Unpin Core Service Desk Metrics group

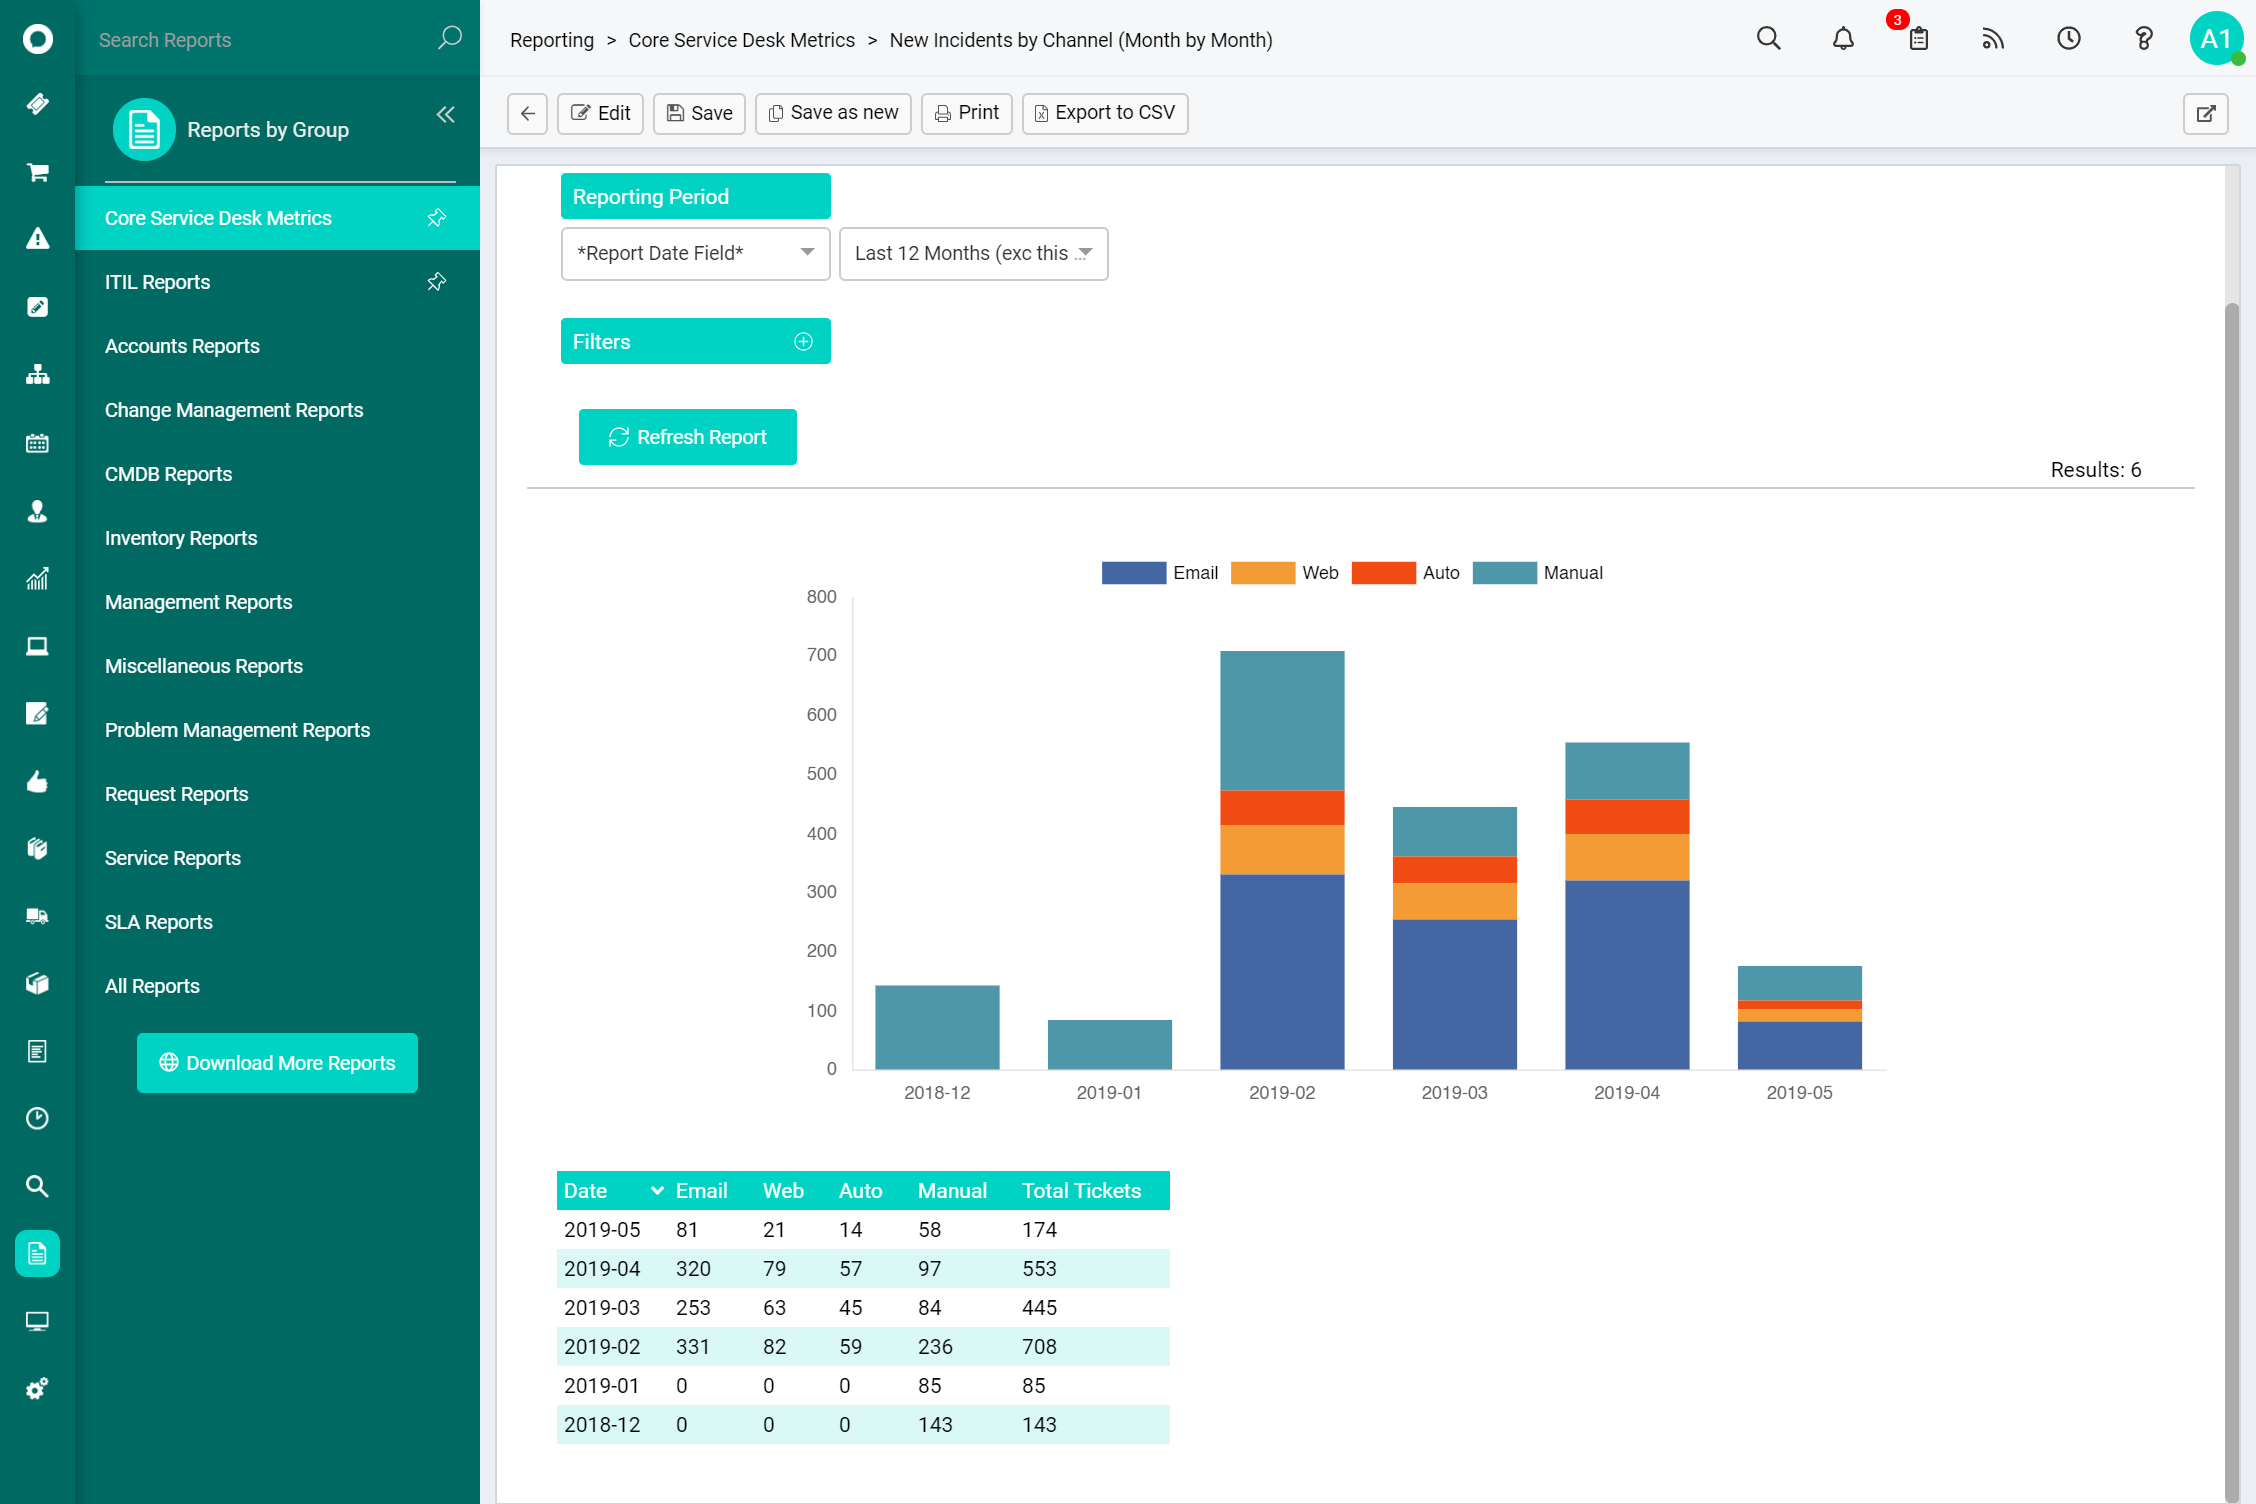437,218
